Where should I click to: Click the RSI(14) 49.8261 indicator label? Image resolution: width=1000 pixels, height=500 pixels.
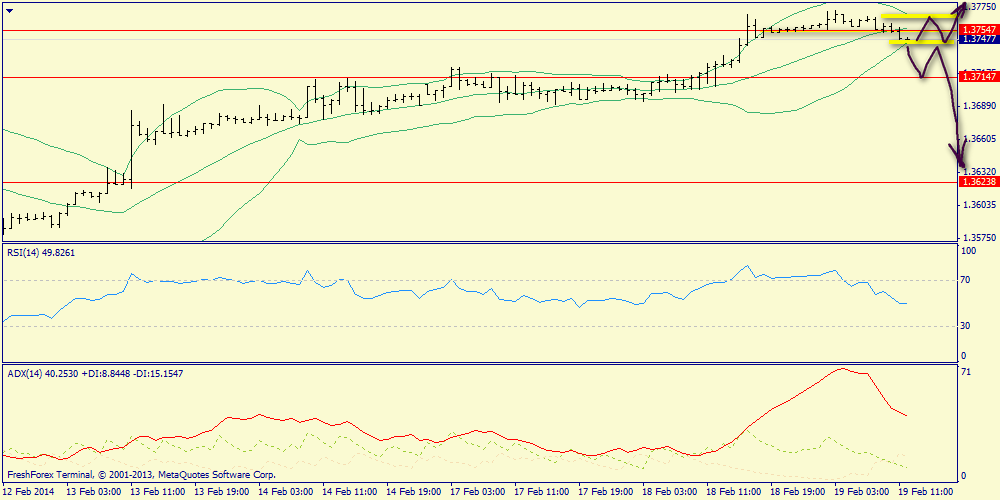click(41, 253)
